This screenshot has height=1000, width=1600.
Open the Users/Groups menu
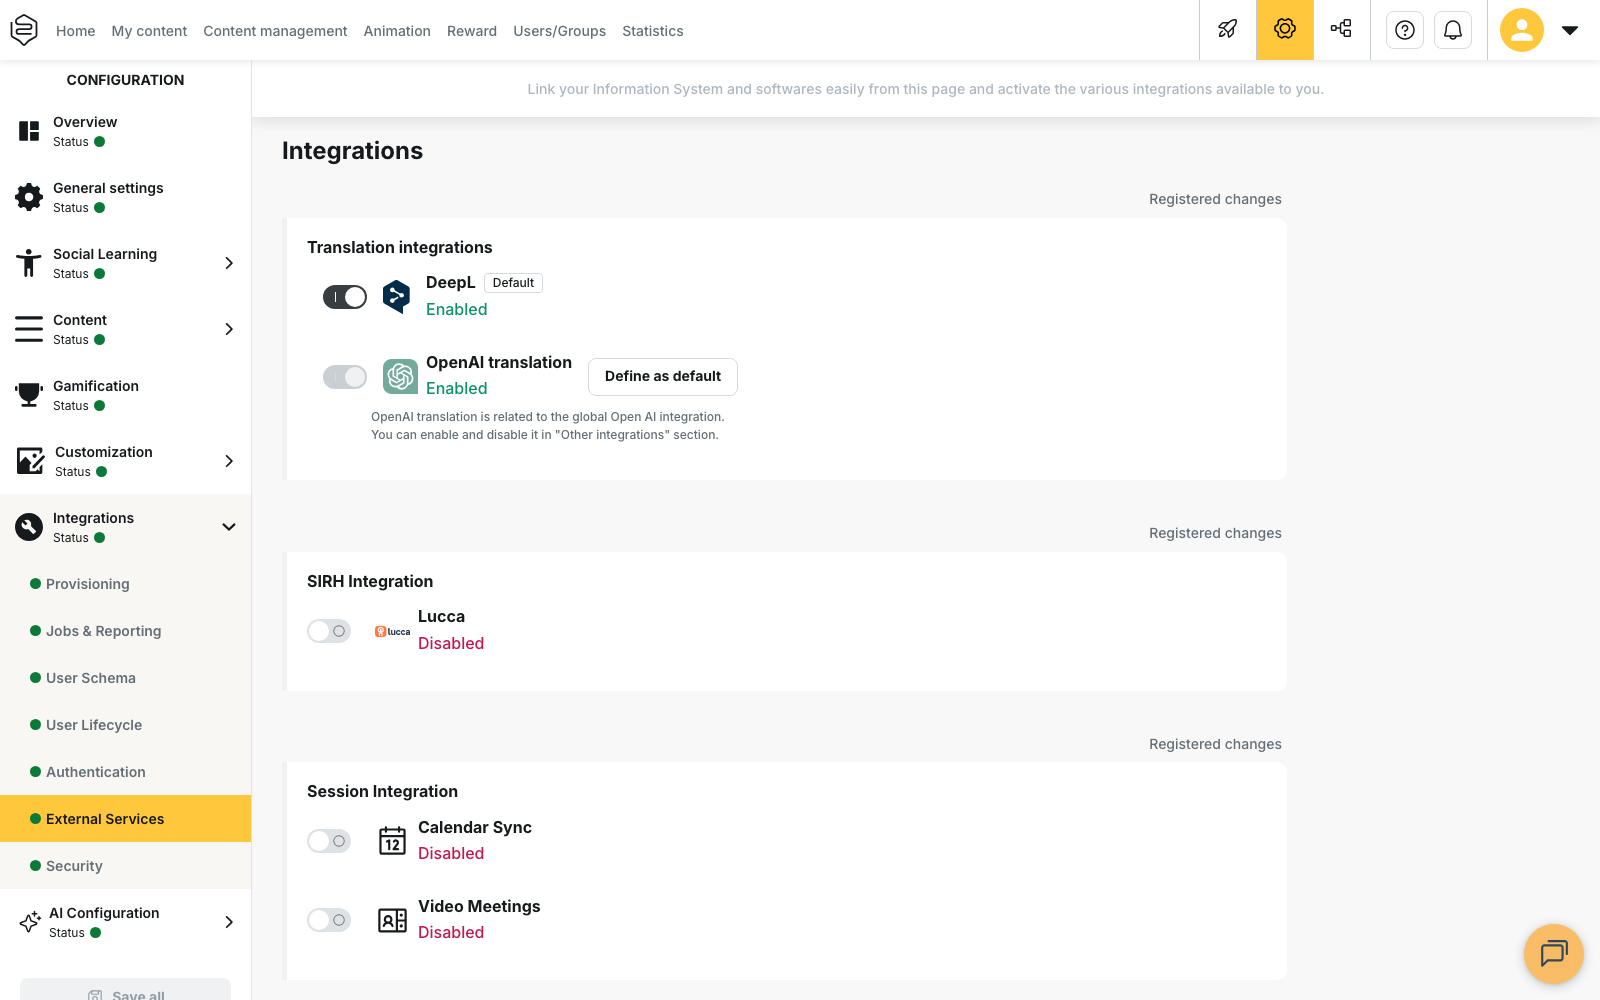point(560,31)
